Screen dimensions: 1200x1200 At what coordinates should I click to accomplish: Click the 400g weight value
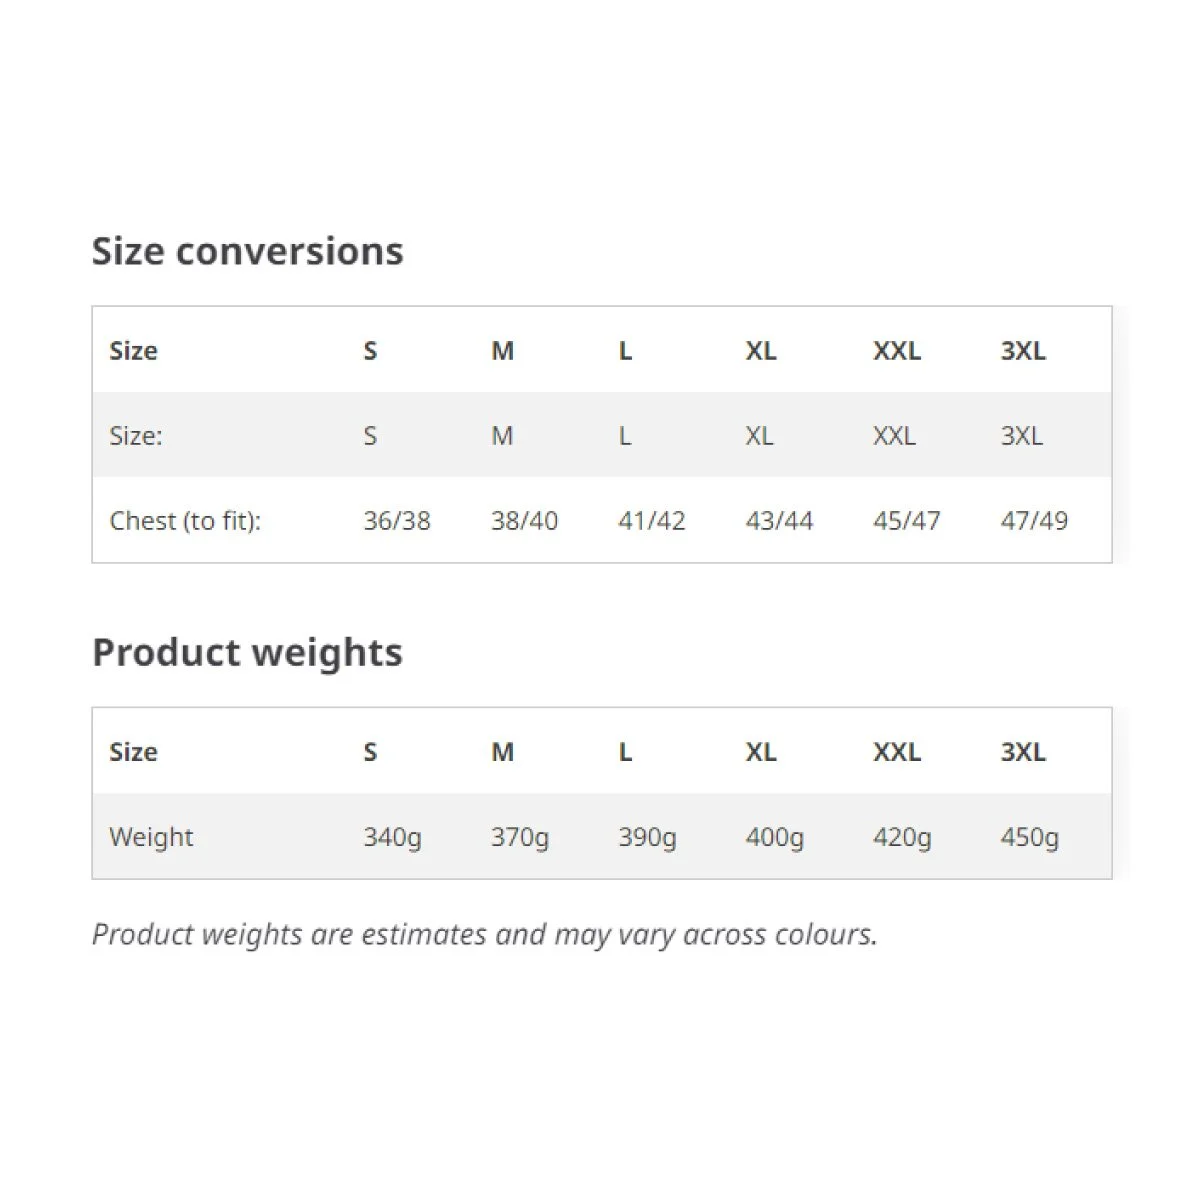click(x=774, y=838)
